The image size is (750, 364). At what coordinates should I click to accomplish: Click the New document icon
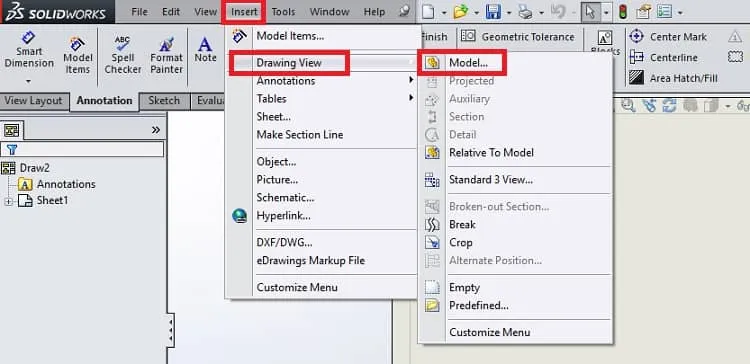tap(428, 11)
